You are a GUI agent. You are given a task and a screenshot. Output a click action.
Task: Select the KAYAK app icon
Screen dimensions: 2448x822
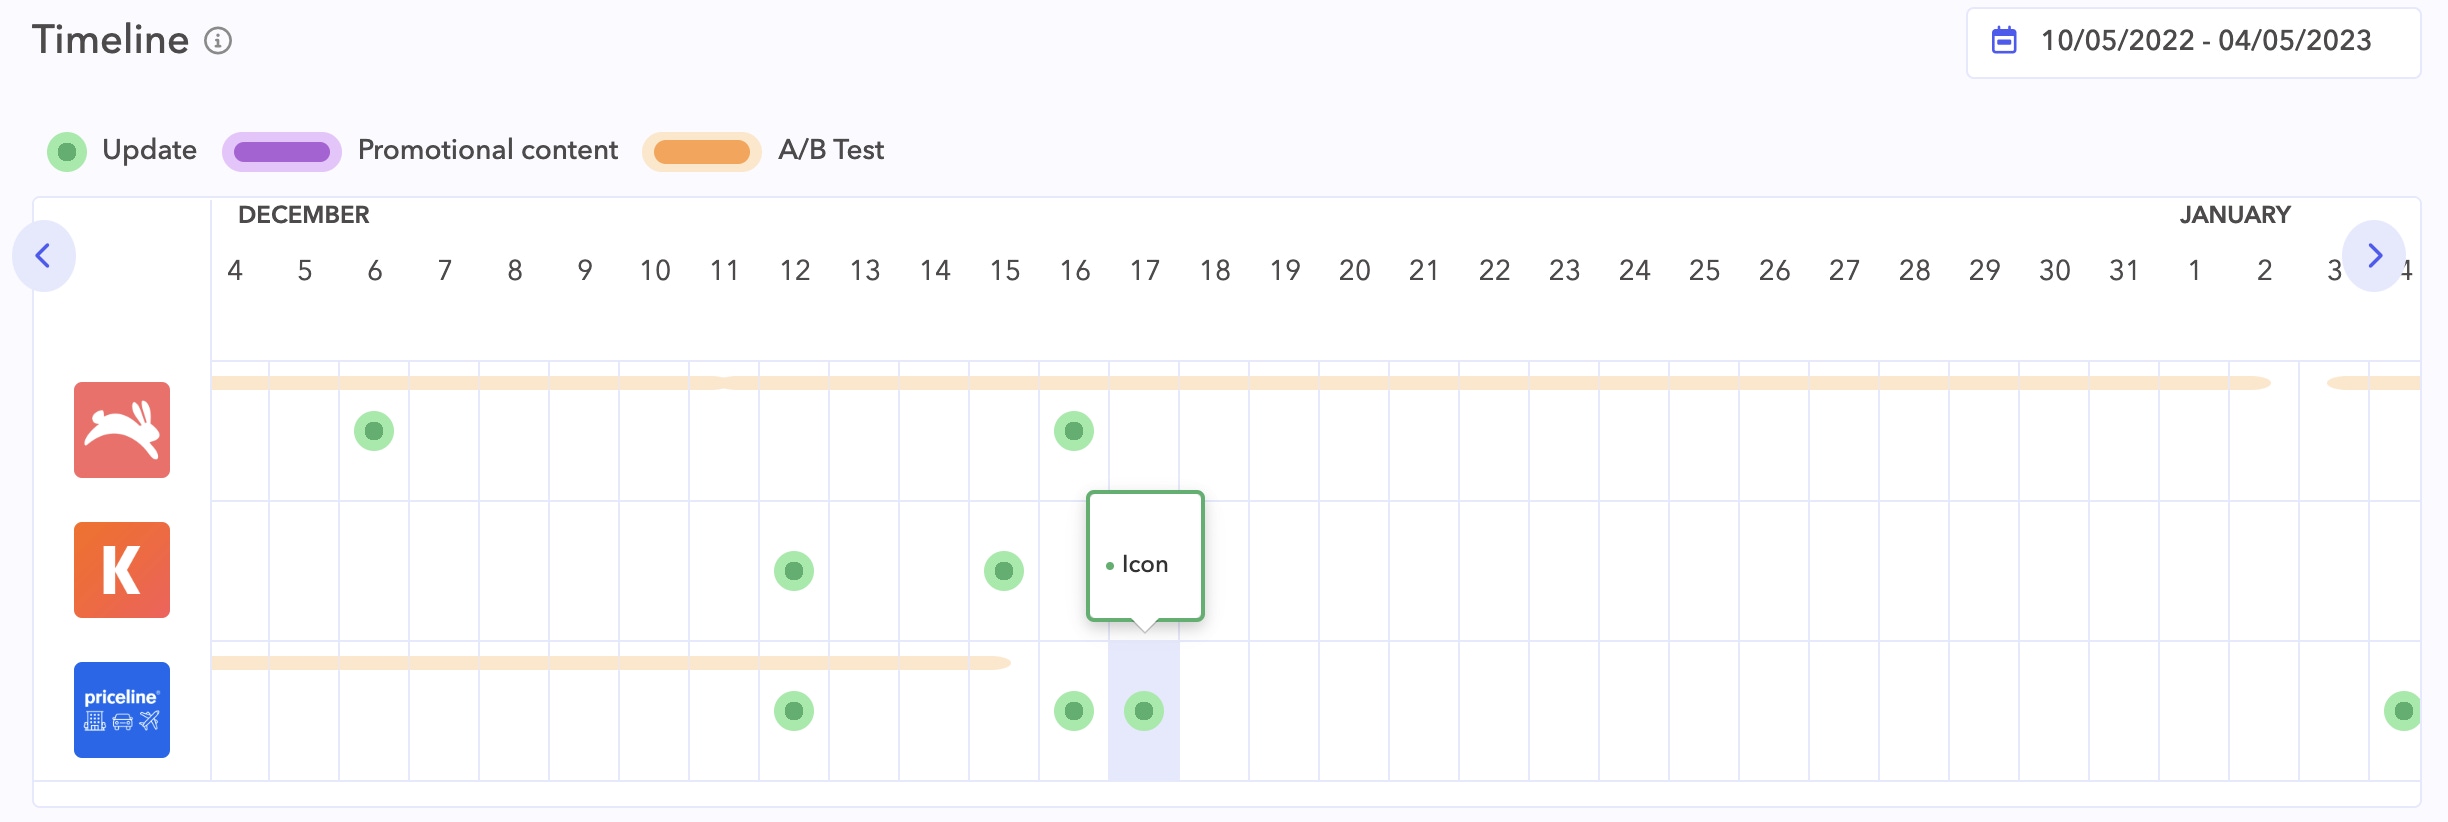pos(122,570)
